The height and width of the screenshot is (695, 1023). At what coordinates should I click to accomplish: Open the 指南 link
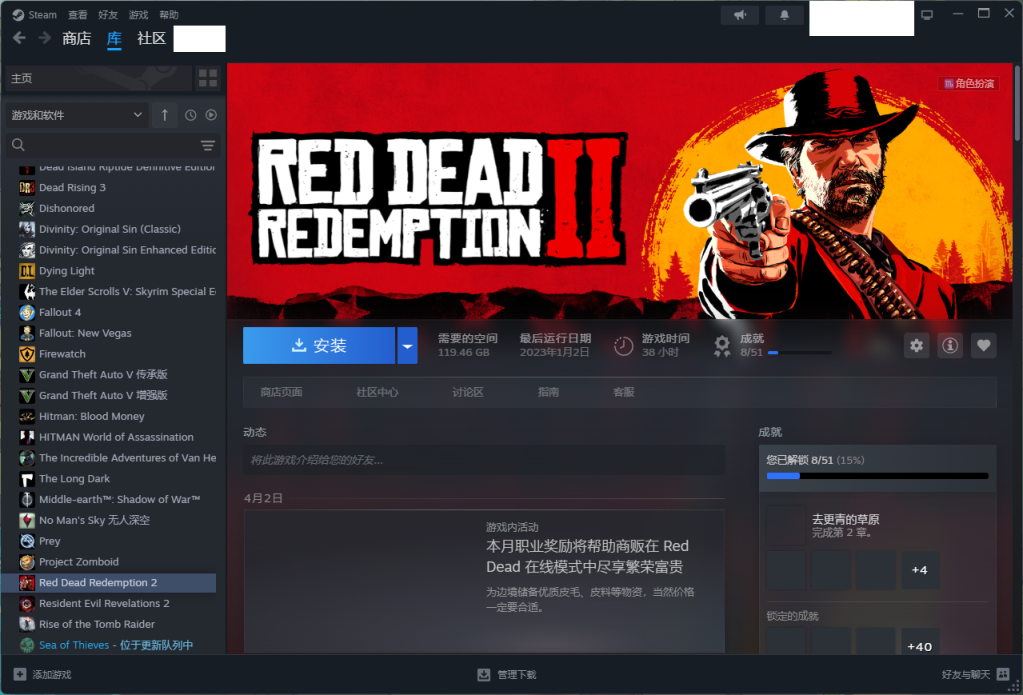pos(548,392)
